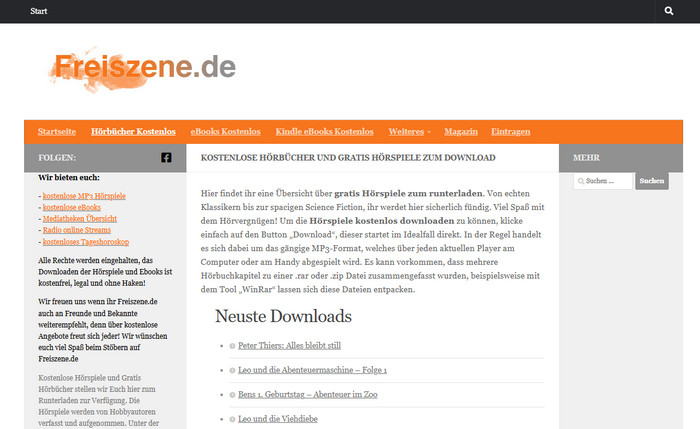Image resolution: width=700 pixels, height=429 pixels.
Task: Click the Kostenlose Hörbücher und Gratis Hörspiele page title
Action: [x=348, y=158]
